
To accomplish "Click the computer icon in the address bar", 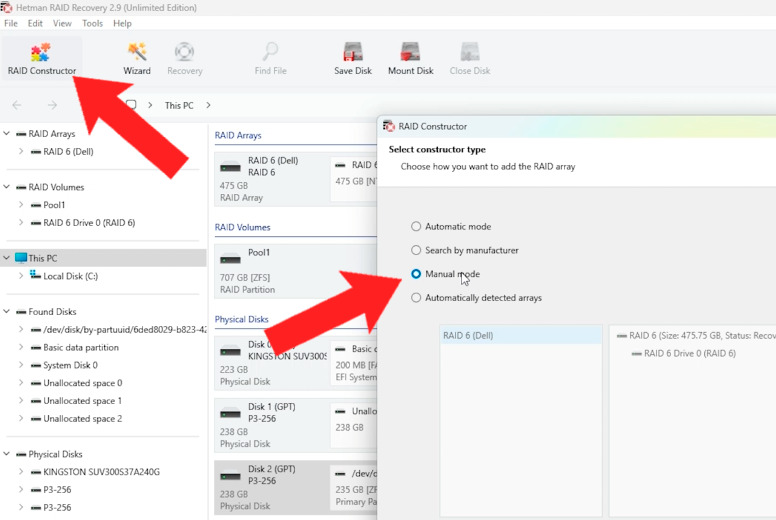I will [x=131, y=104].
